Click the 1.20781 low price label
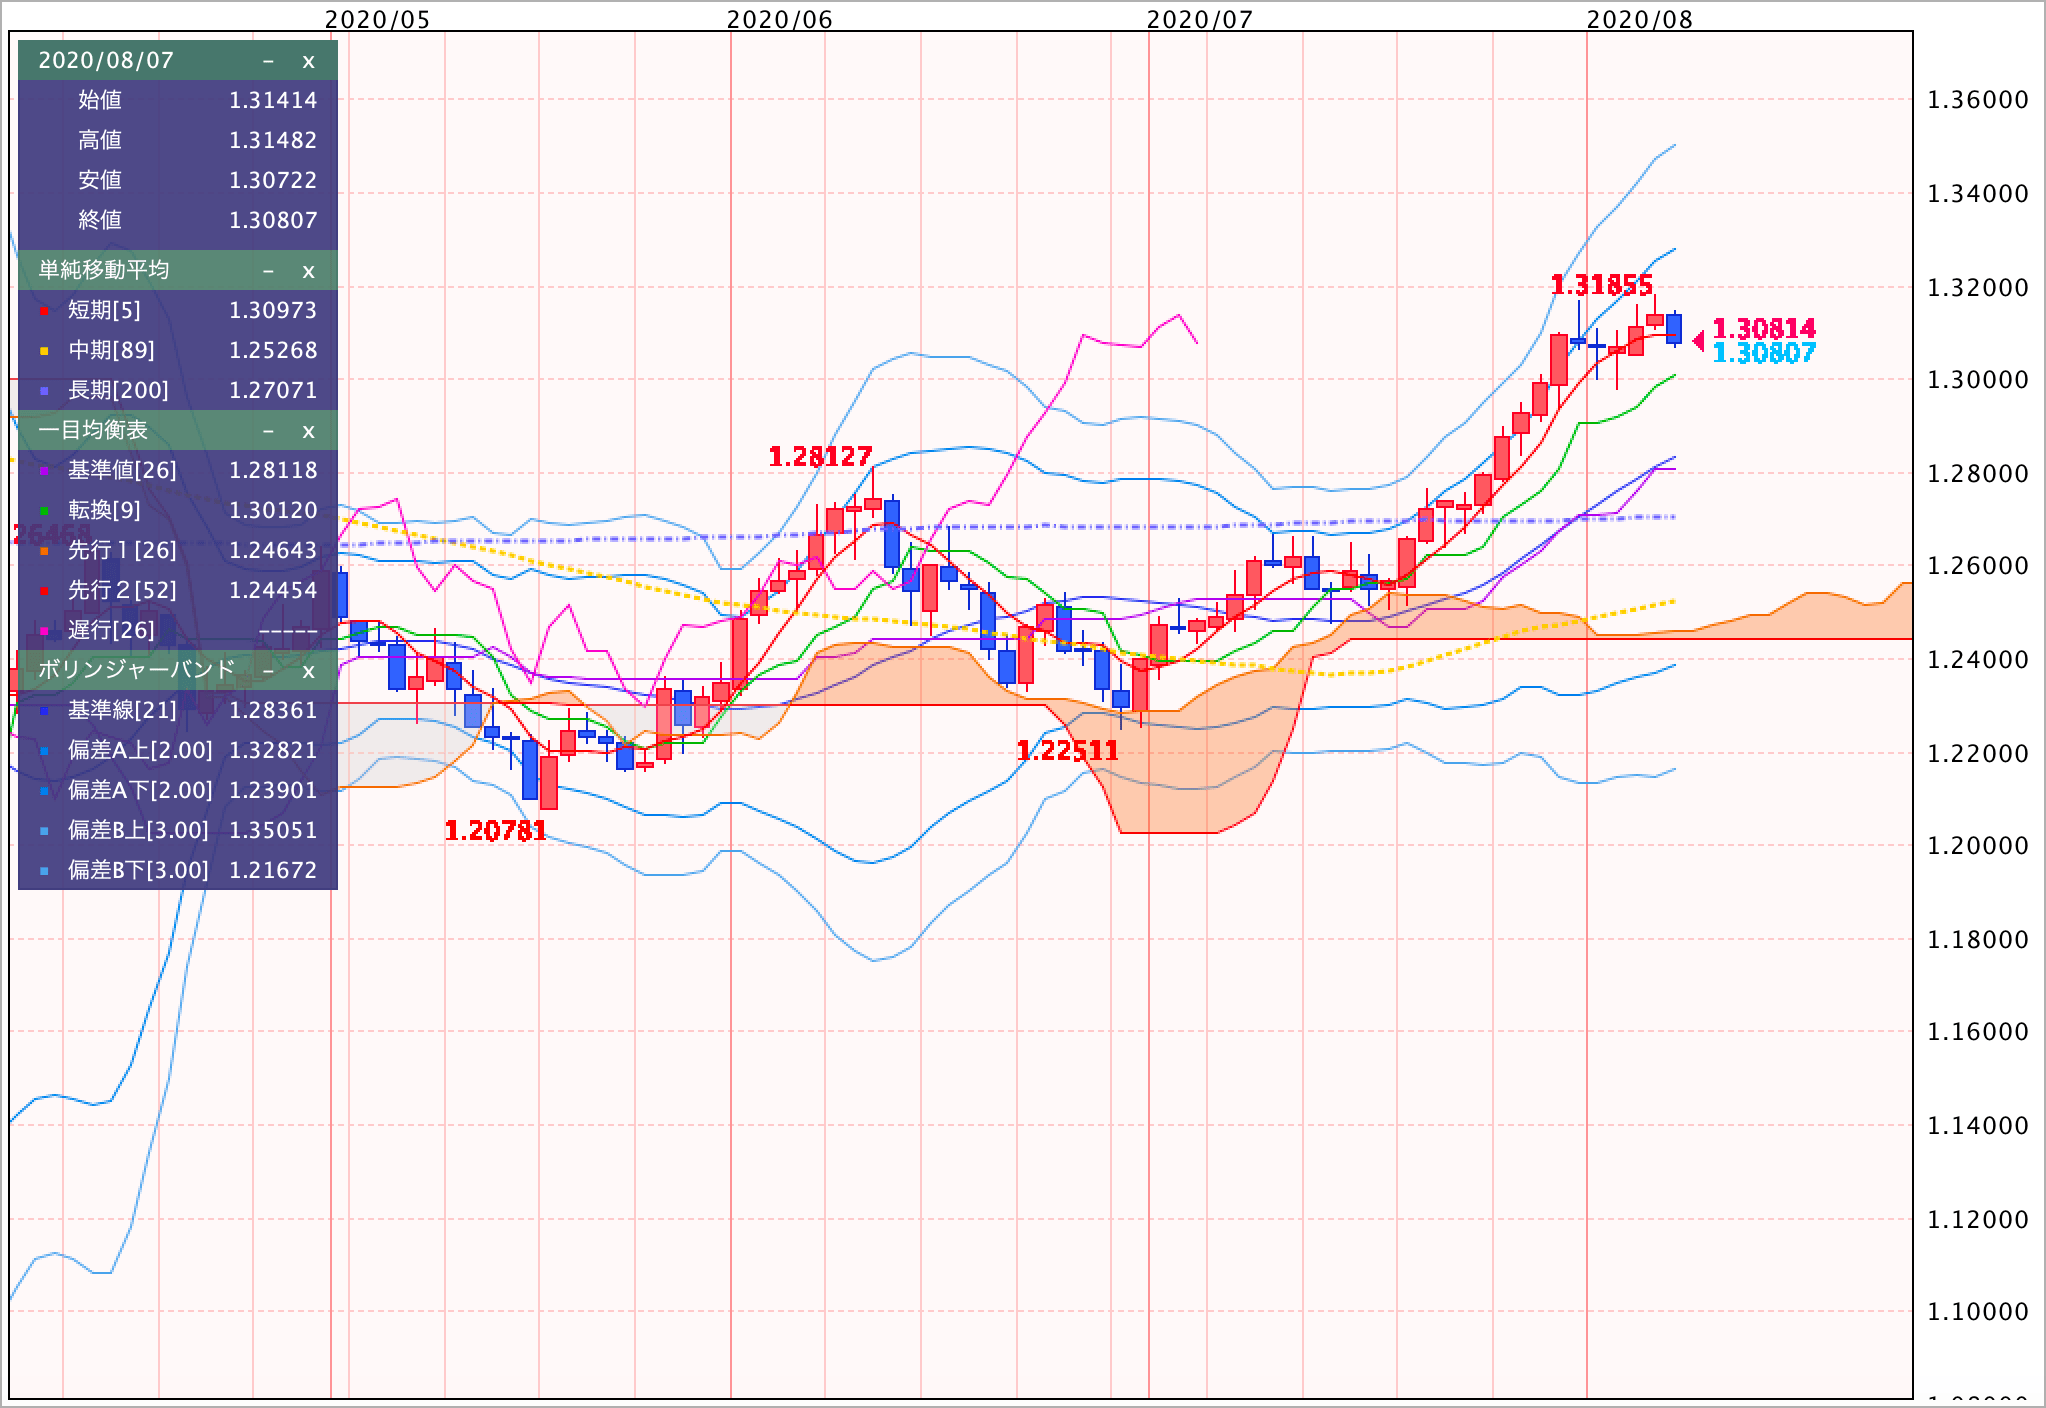This screenshot has width=2046, height=1408. [495, 831]
